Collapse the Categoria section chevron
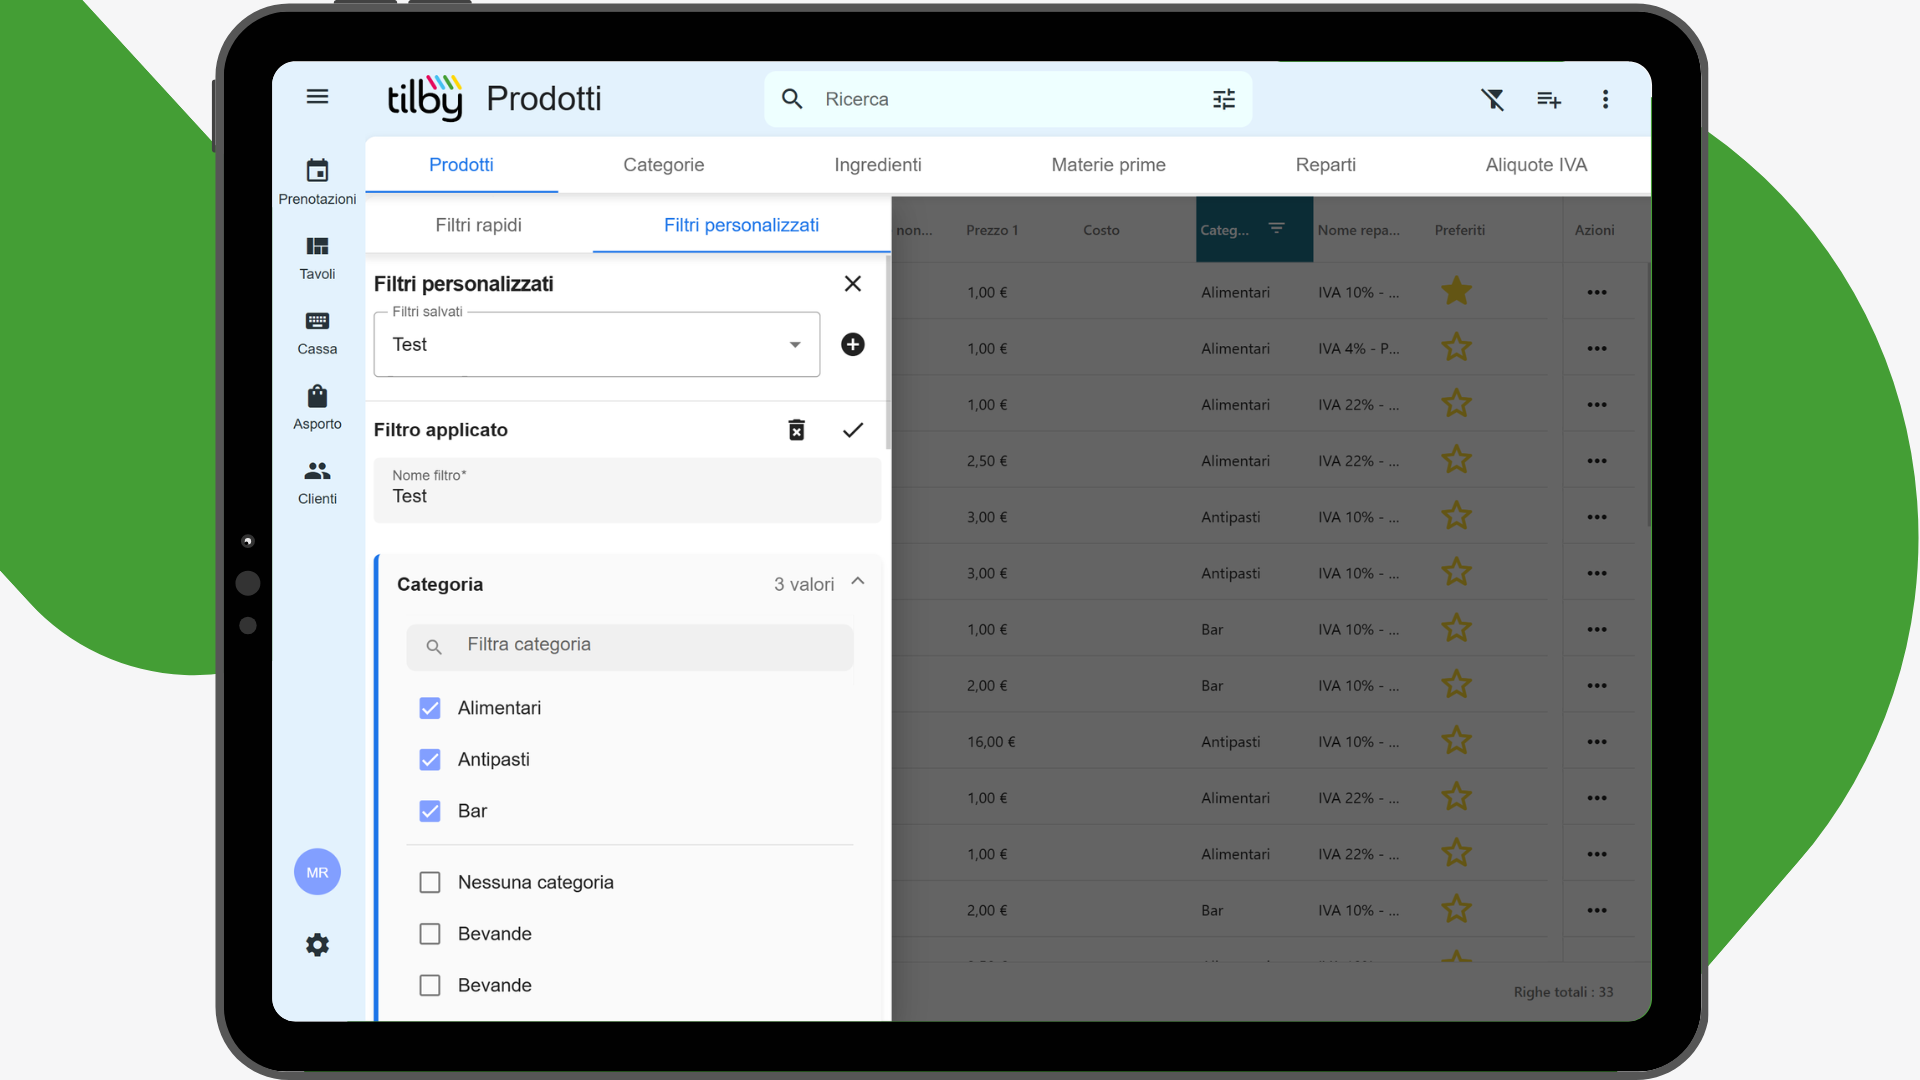The image size is (1920, 1080). 858,582
